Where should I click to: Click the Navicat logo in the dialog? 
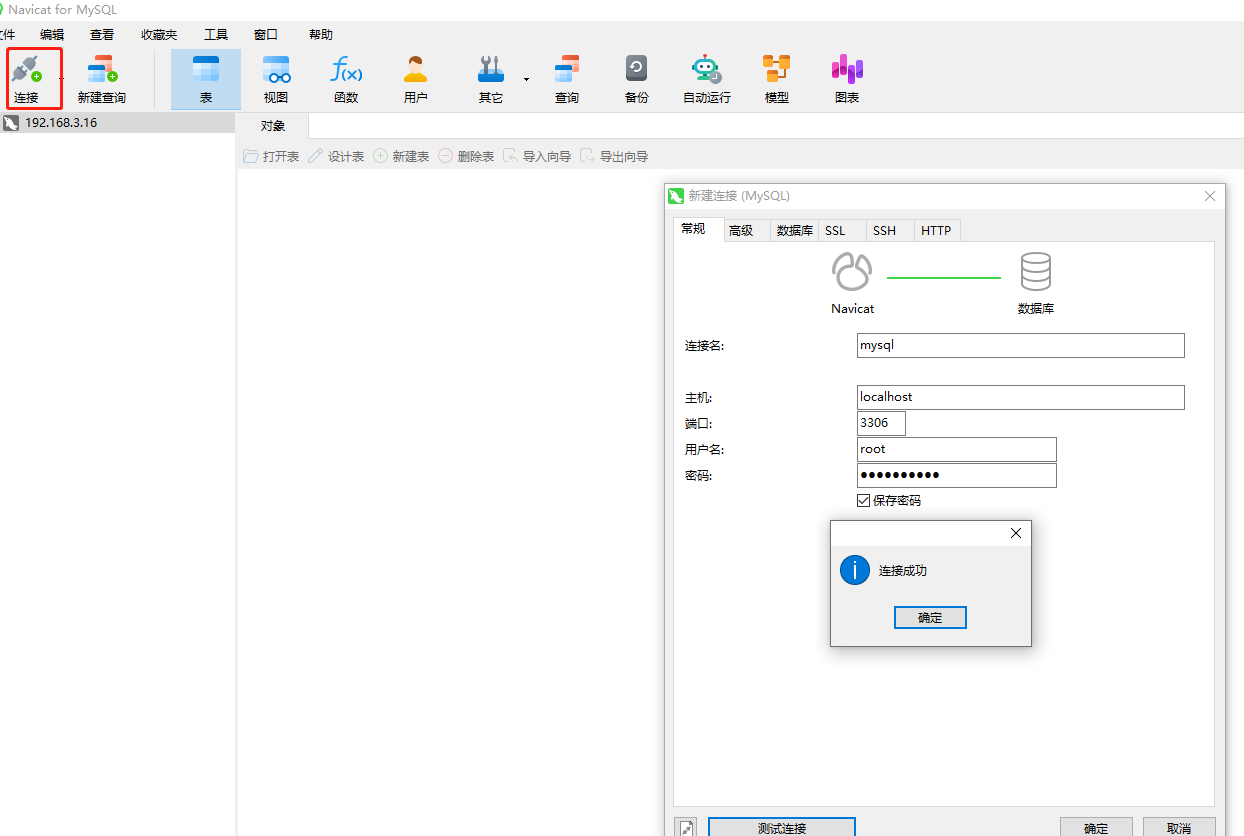[852, 272]
